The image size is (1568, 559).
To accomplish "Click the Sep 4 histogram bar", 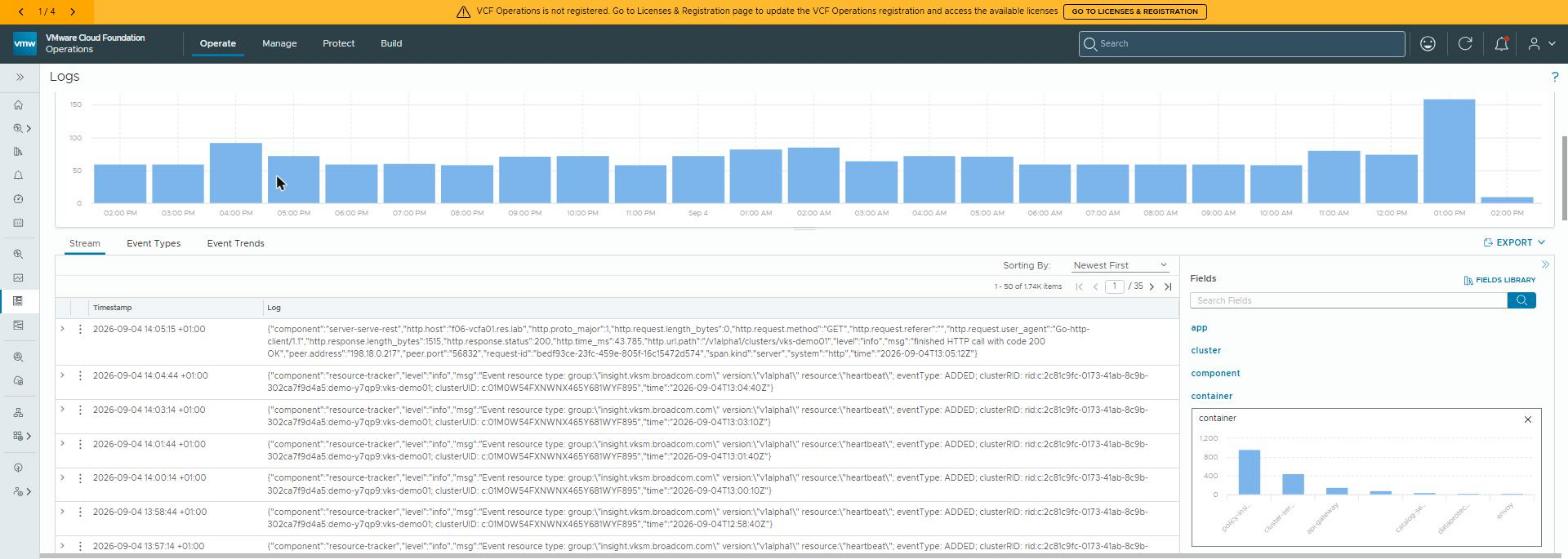I will 698,180.
